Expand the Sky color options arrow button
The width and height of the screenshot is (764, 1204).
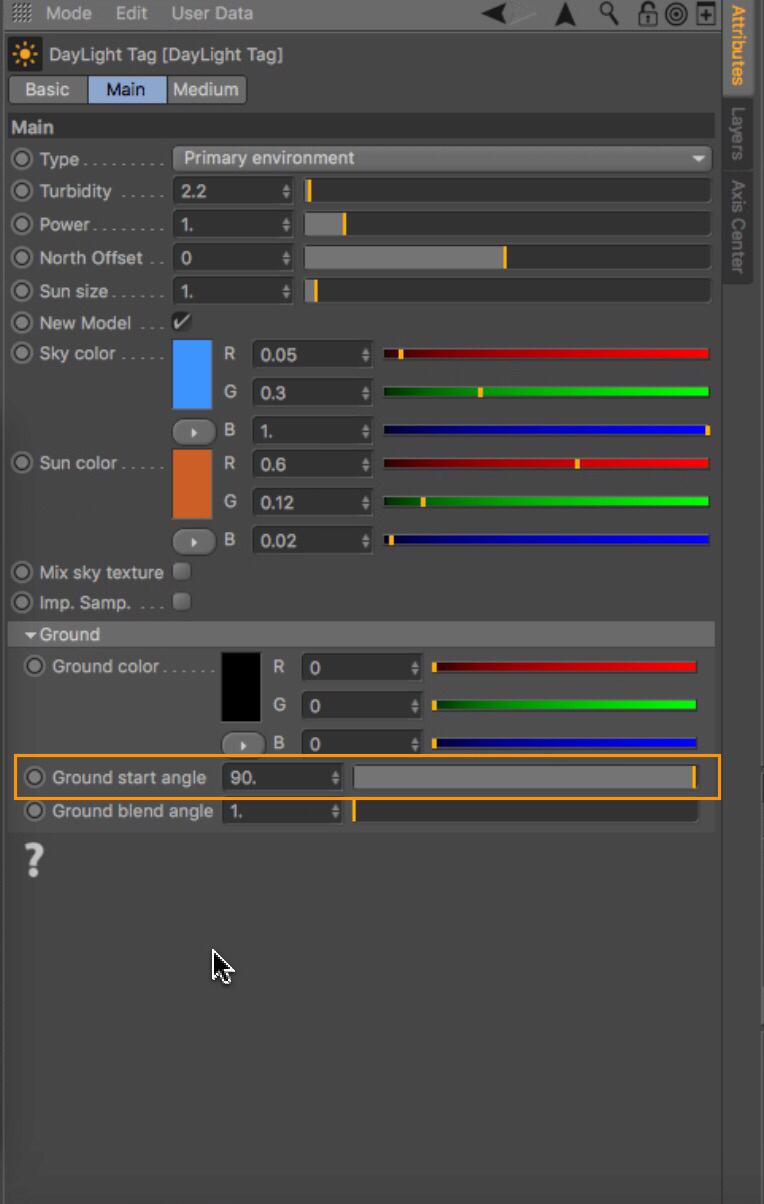click(x=194, y=432)
